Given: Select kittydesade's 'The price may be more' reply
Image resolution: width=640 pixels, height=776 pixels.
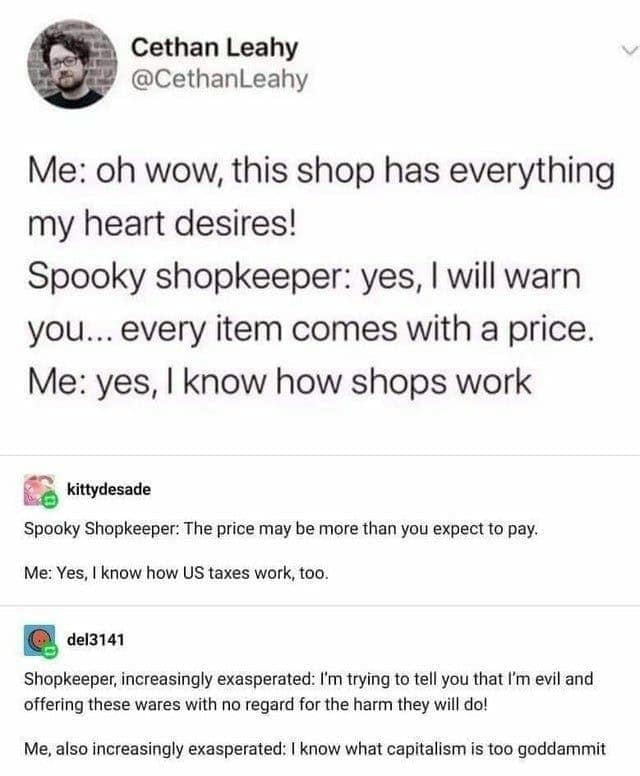Looking at the screenshot, I should [281, 530].
